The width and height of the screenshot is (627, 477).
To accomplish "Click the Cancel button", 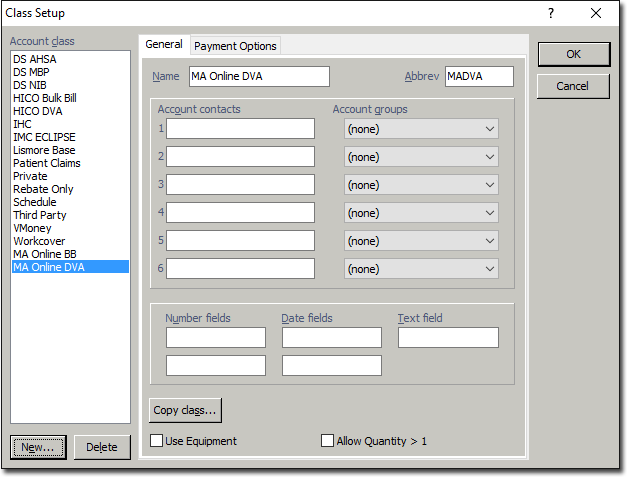I will pyautogui.click(x=573, y=87).
